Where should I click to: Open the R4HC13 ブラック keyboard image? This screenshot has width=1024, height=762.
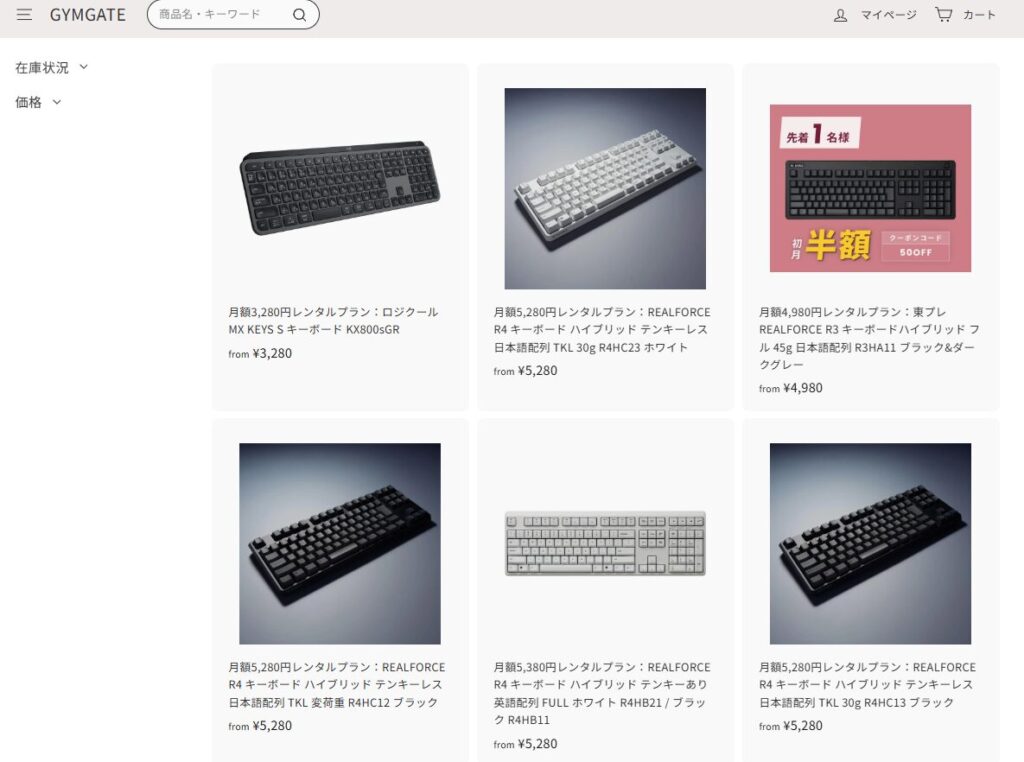click(870, 543)
